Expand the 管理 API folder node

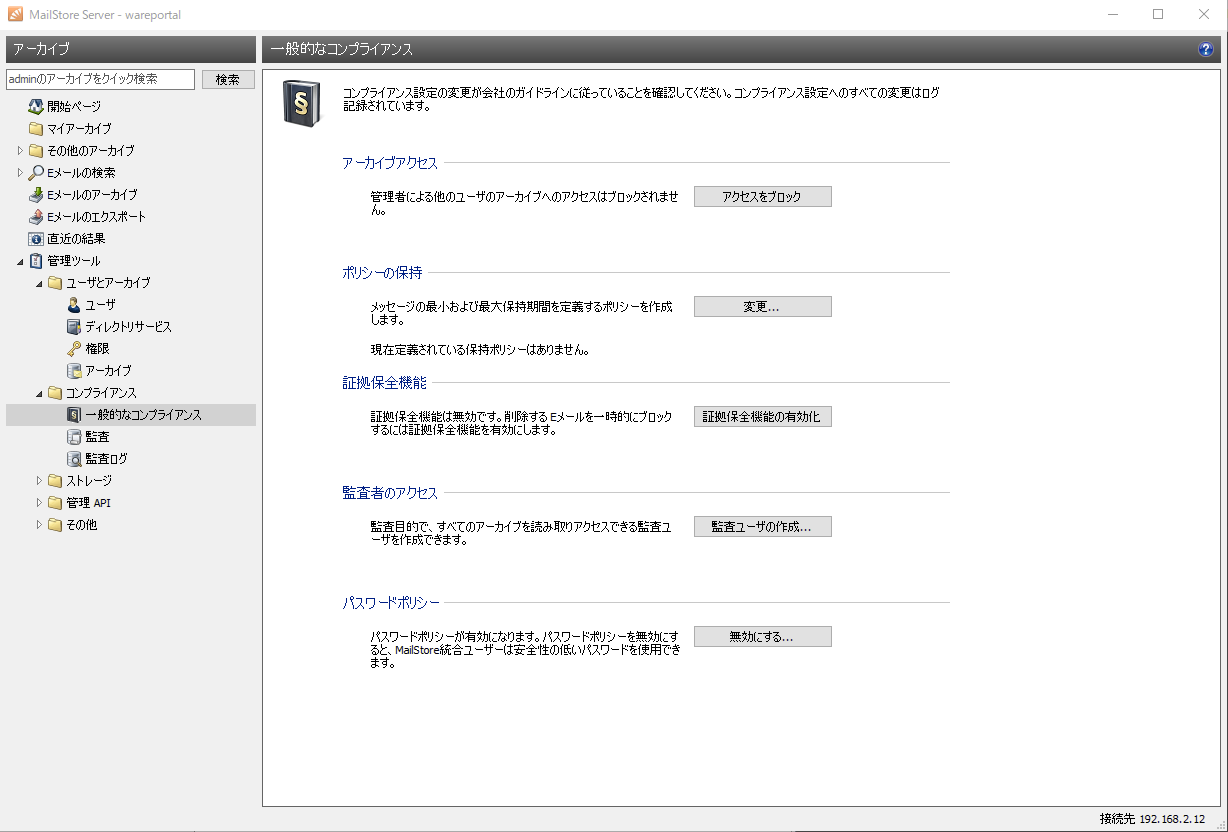click(x=40, y=503)
